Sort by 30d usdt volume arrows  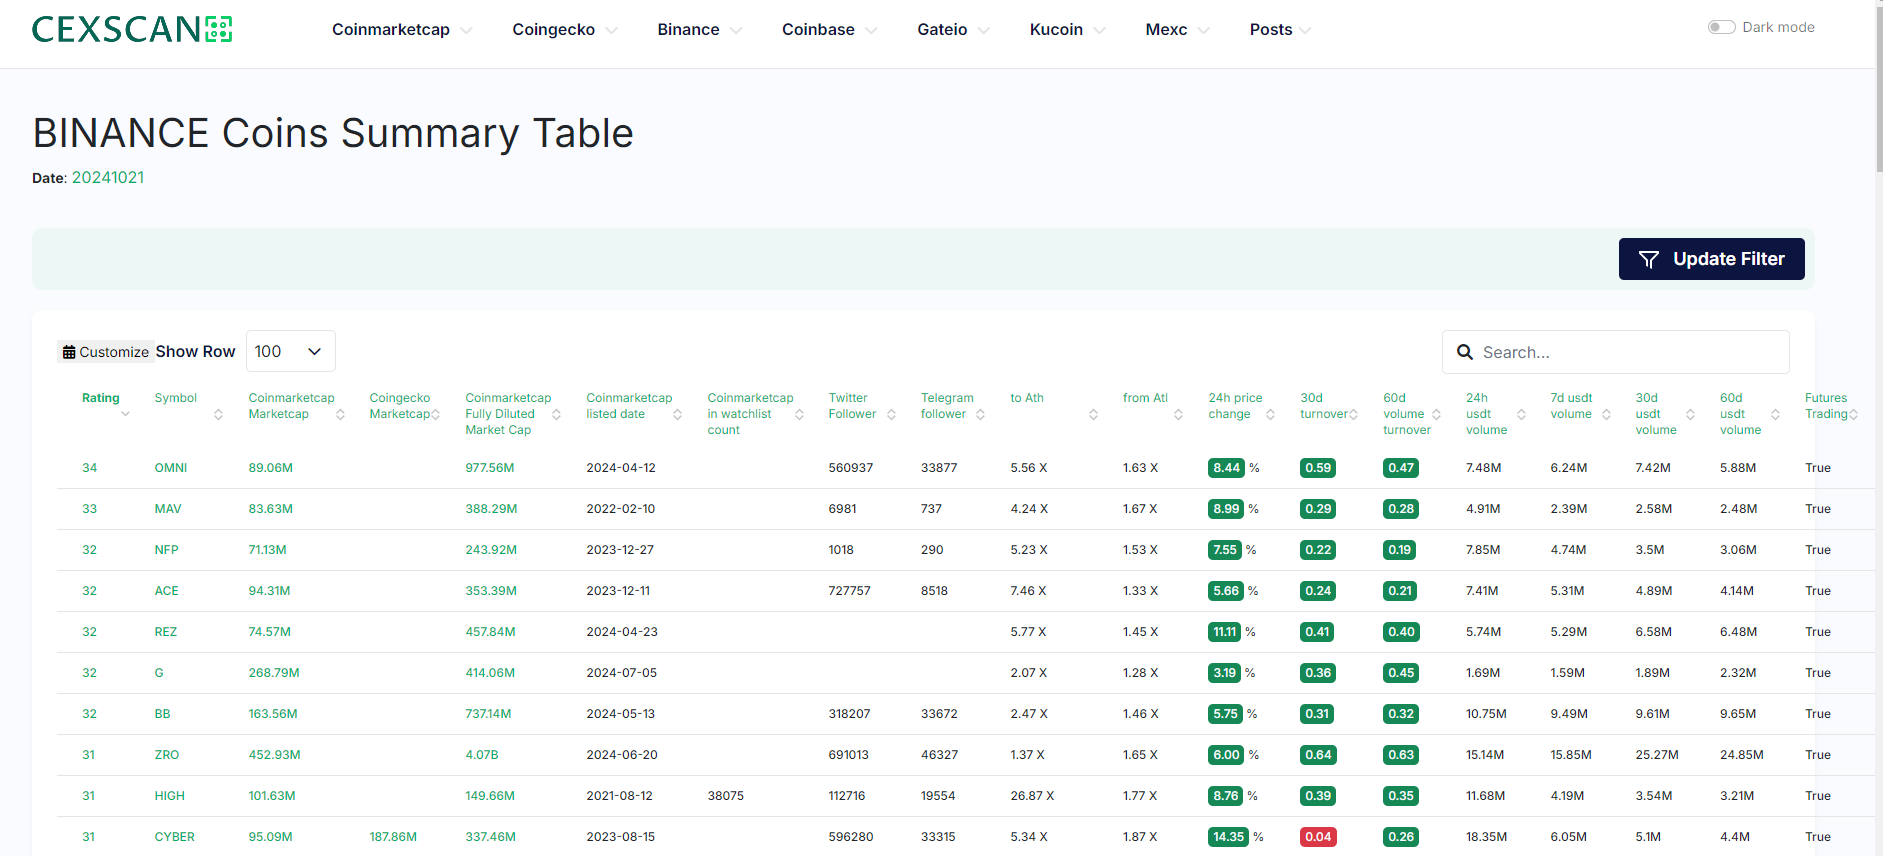(1690, 414)
